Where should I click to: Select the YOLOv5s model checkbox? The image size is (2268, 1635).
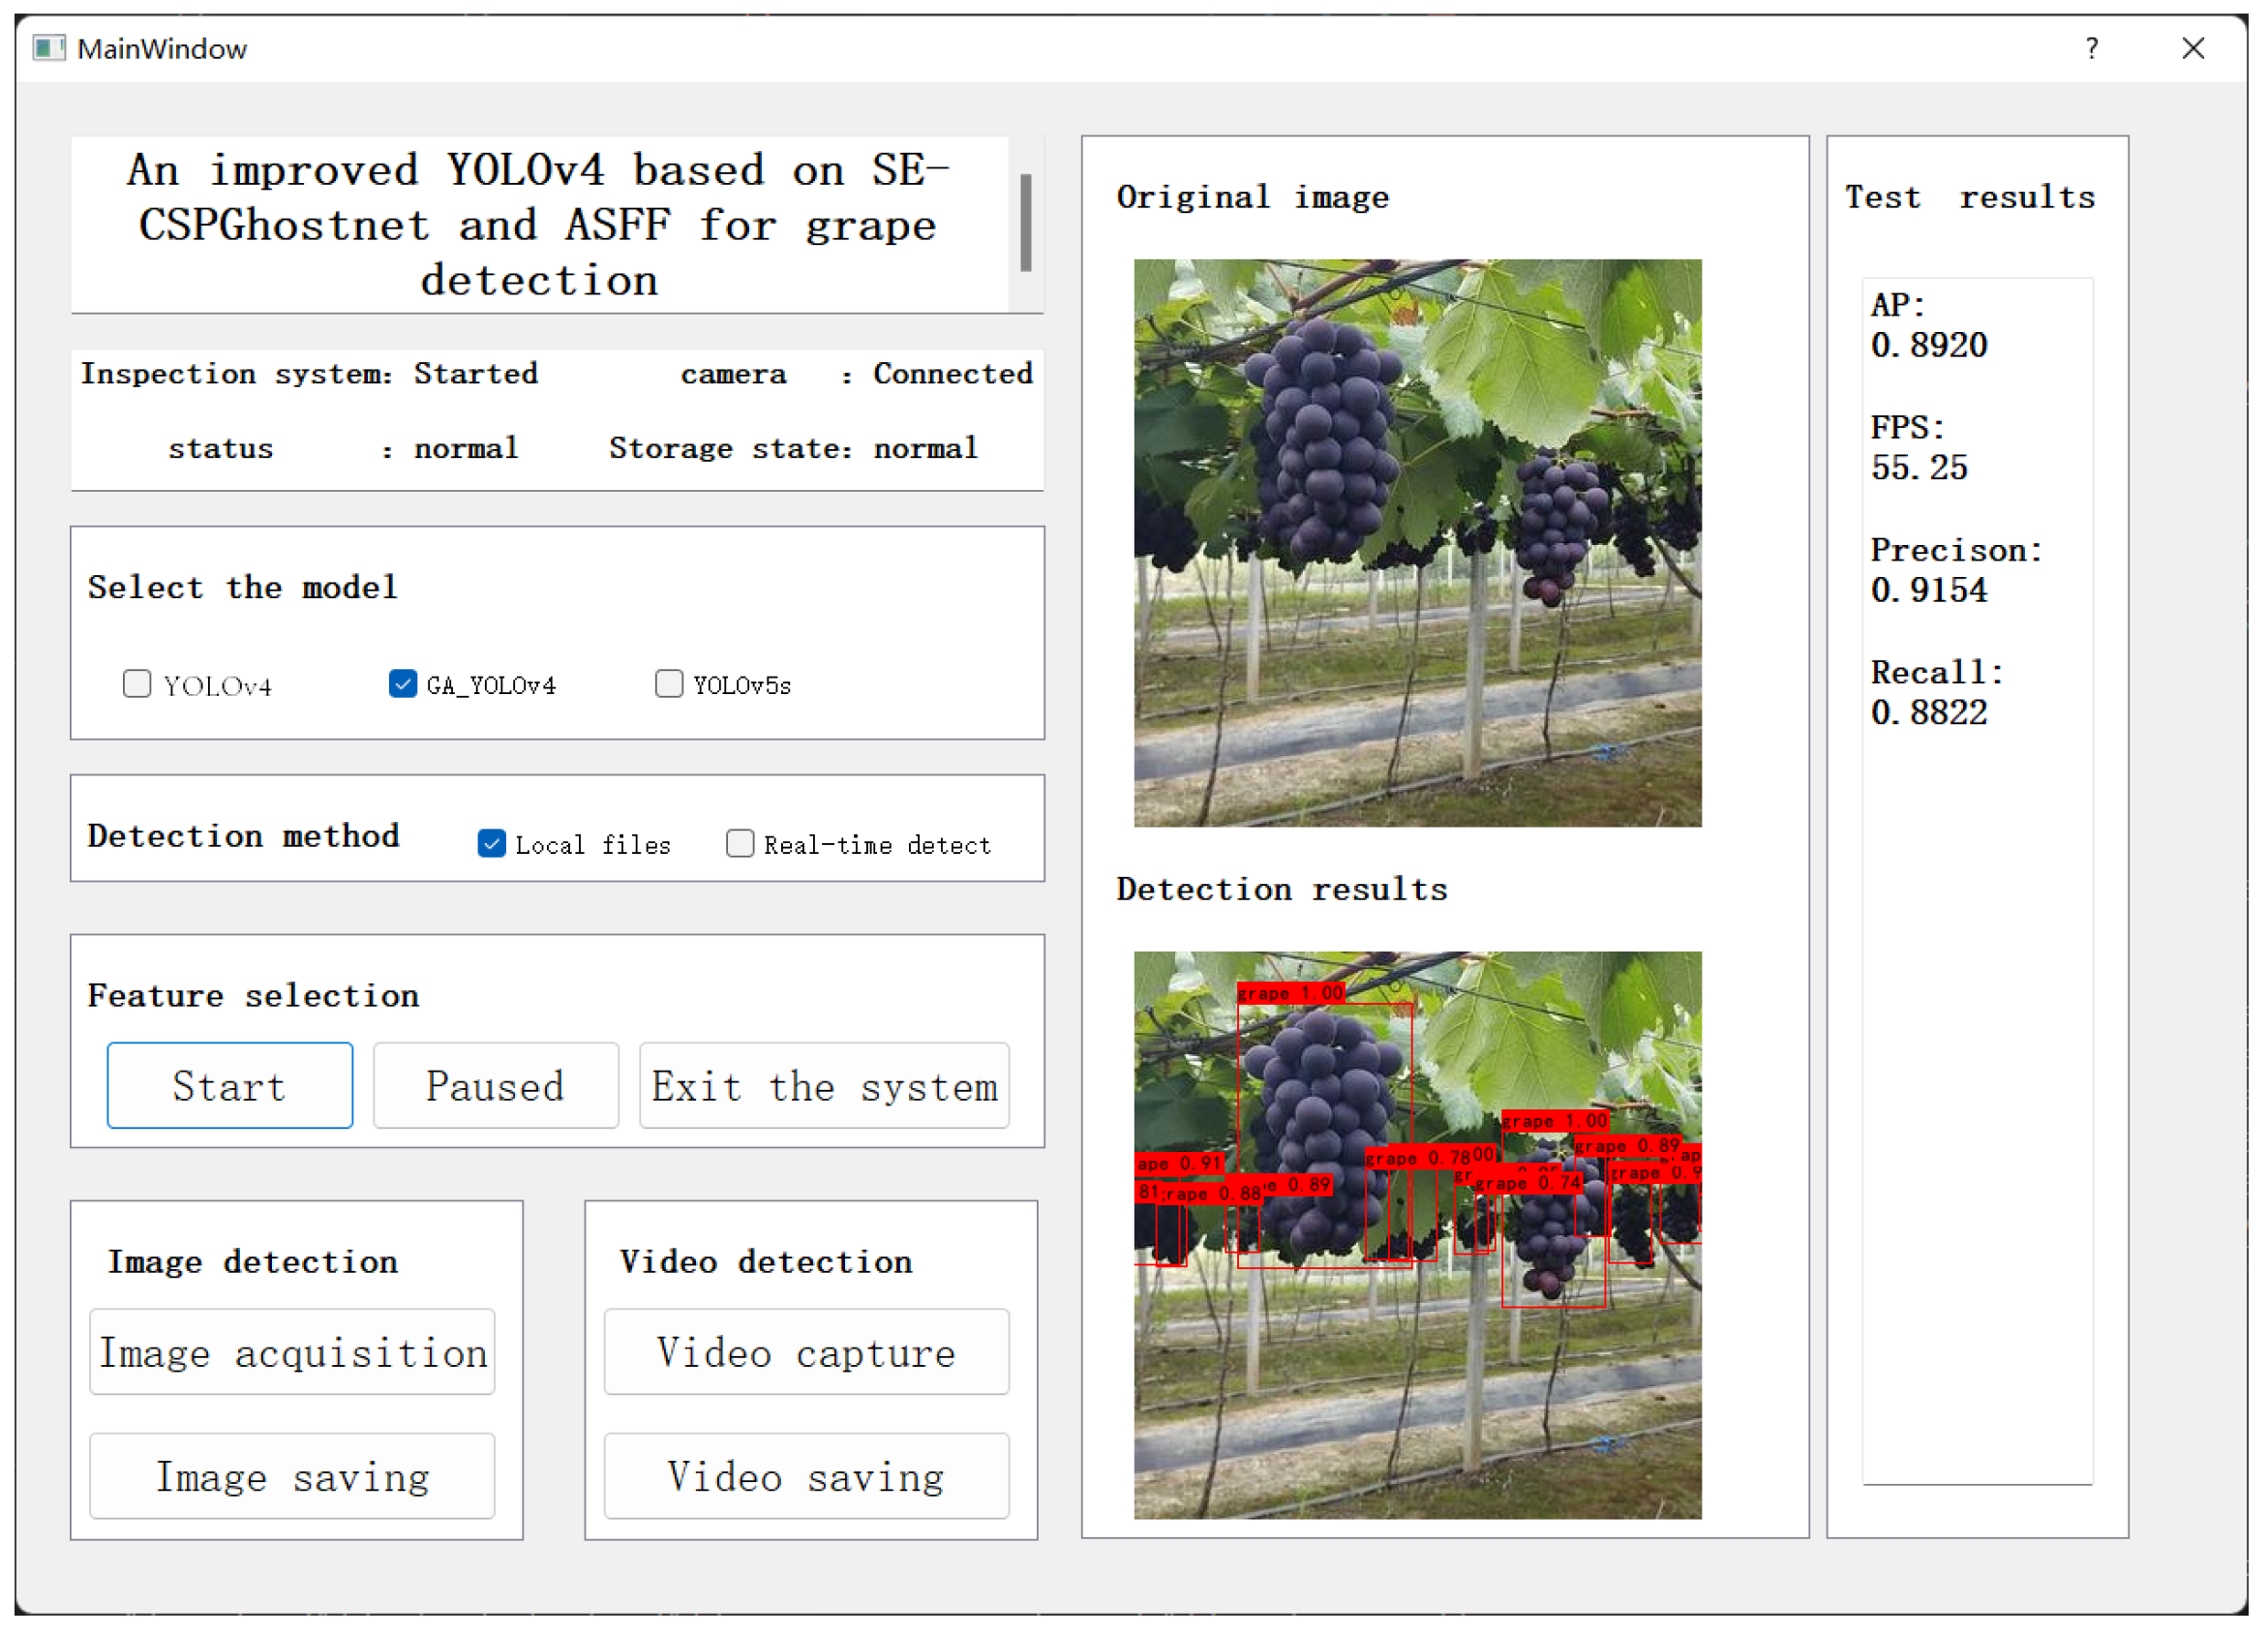point(668,684)
